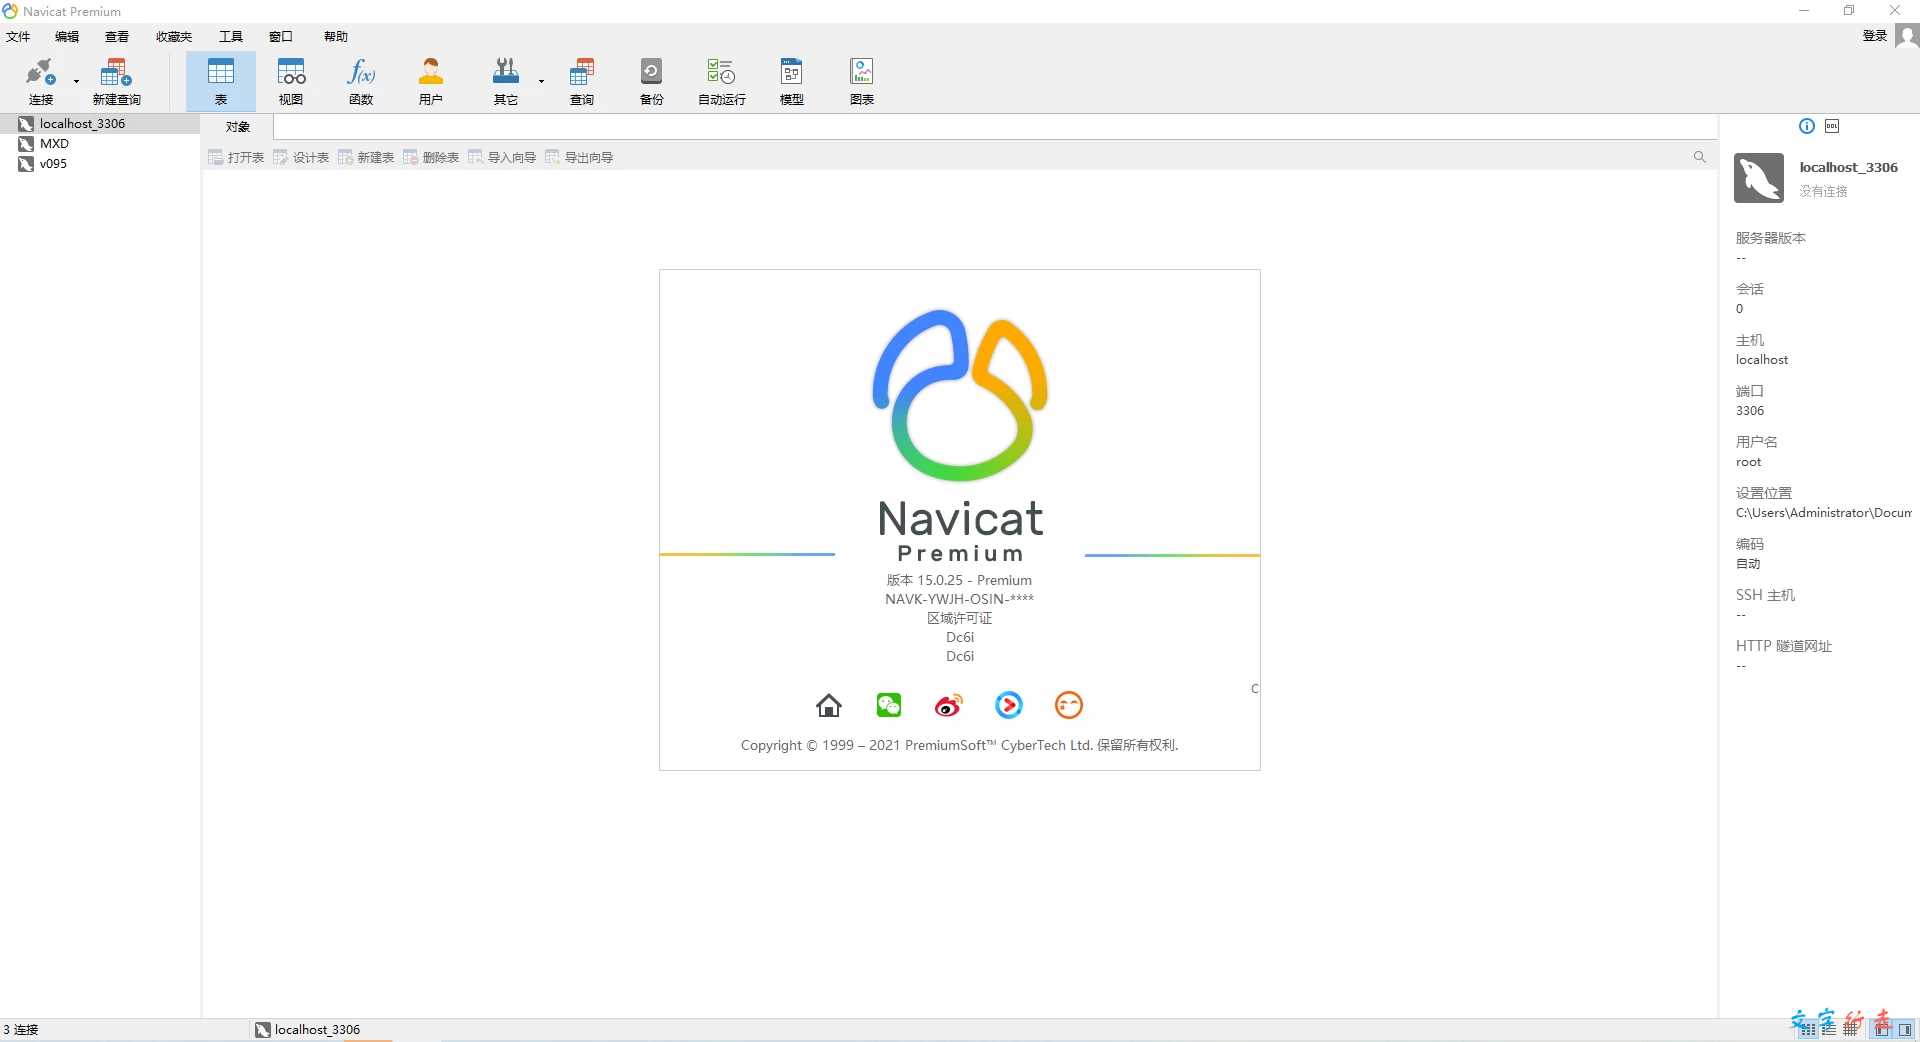This screenshot has width=1920, height=1042.
Task: Click the 'NAVK-YWJH-OSIN-****' license key text
Action: (x=960, y=600)
